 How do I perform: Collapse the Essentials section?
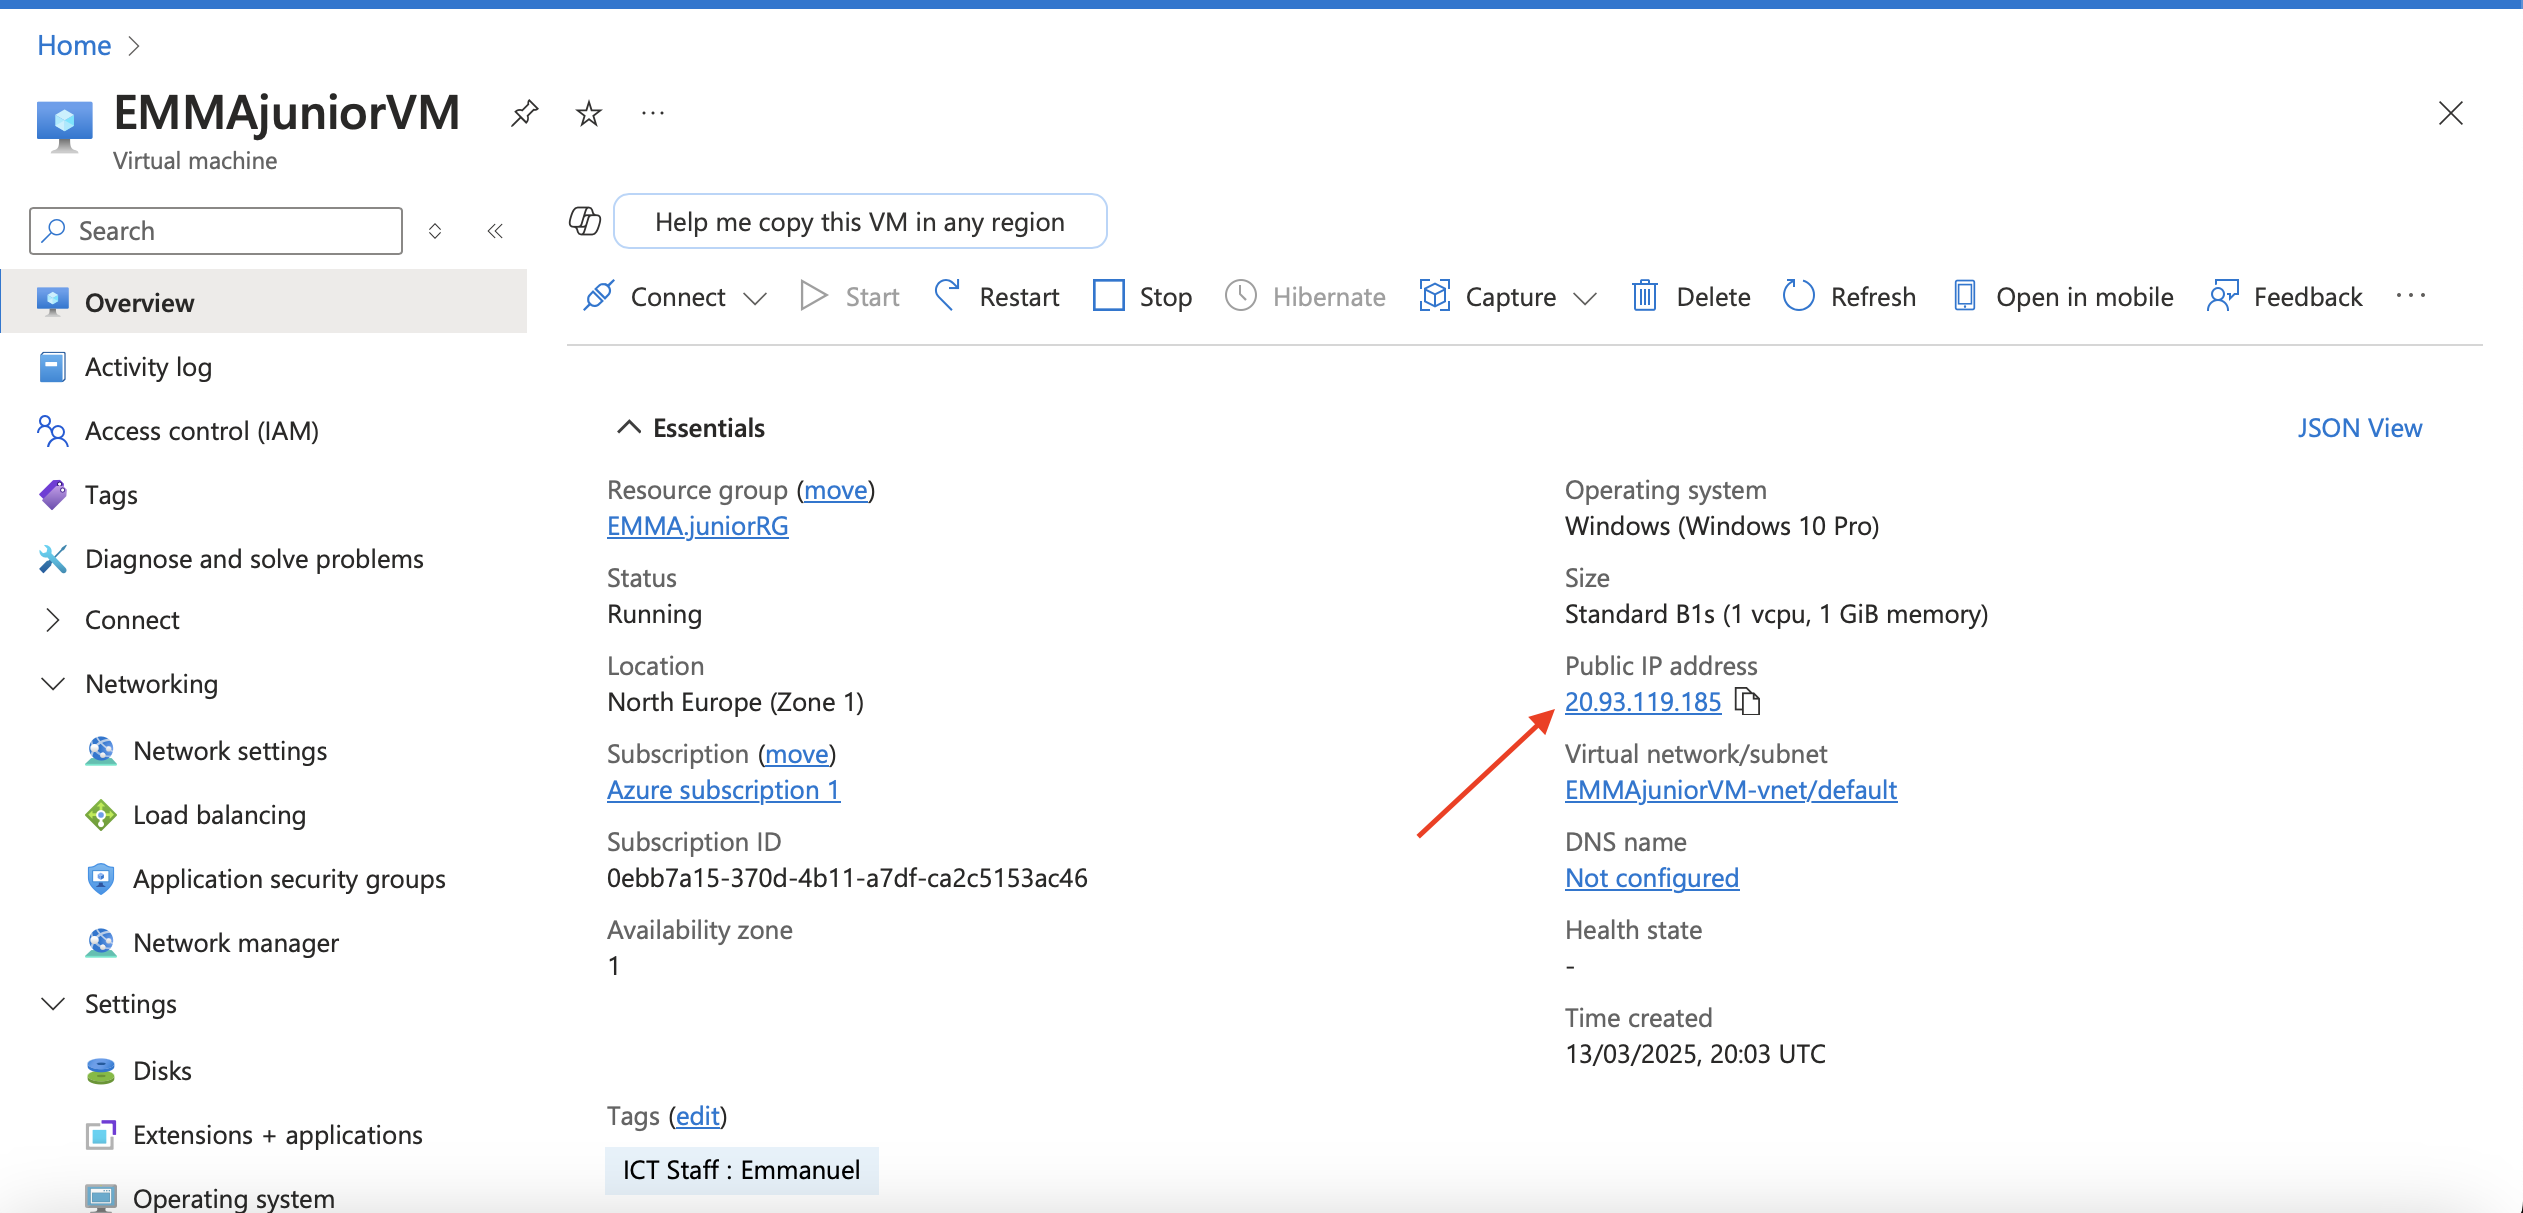coord(628,428)
